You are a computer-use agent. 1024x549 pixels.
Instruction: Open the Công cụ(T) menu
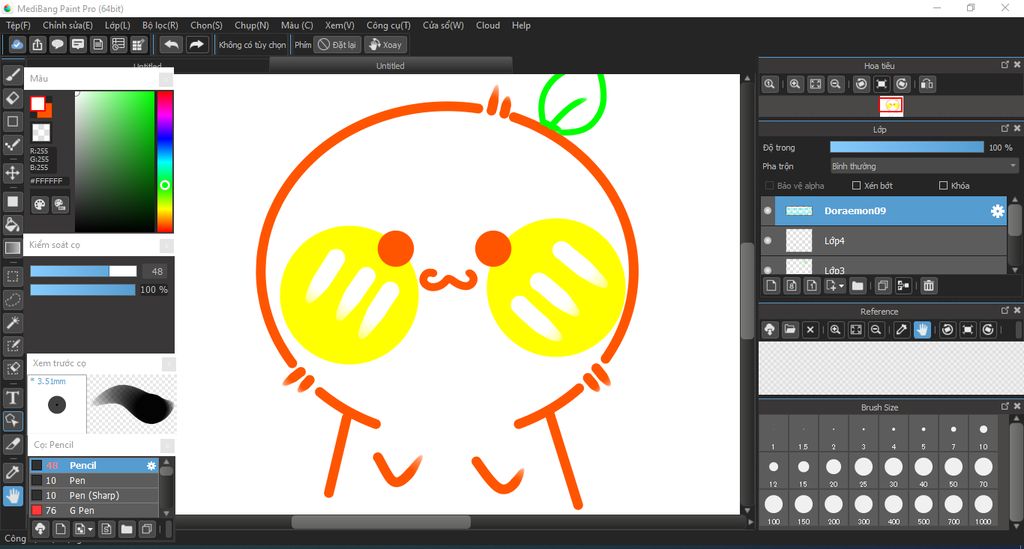coord(388,25)
